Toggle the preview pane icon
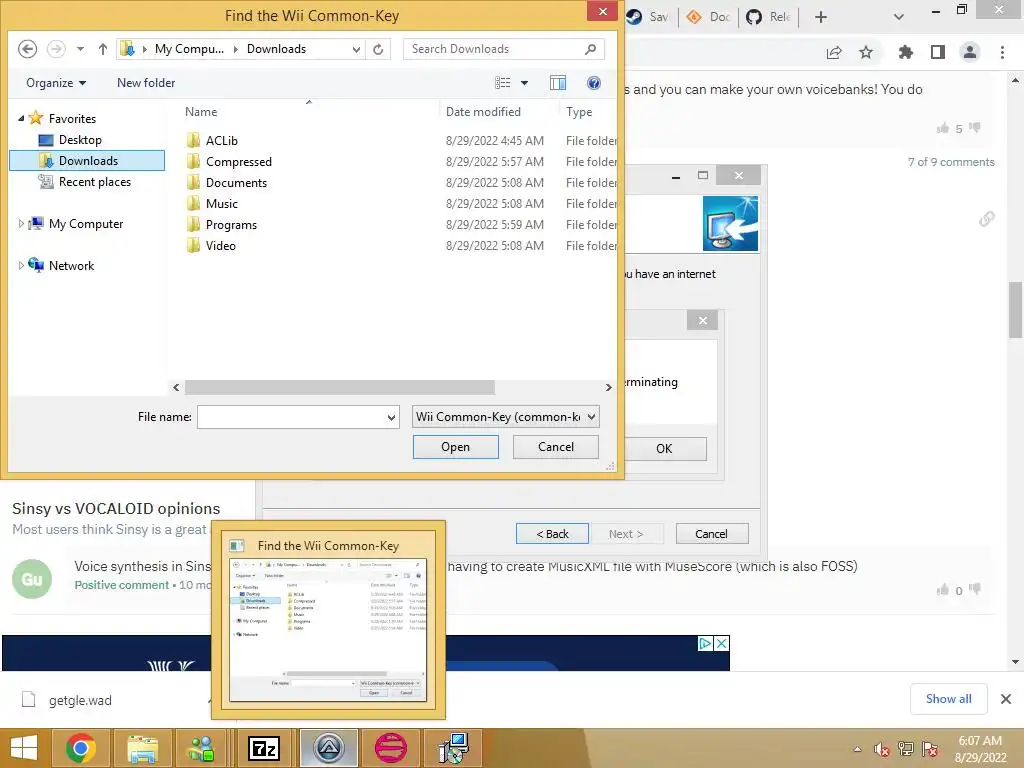This screenshot has width=1024, height=768. pos(558,83)
